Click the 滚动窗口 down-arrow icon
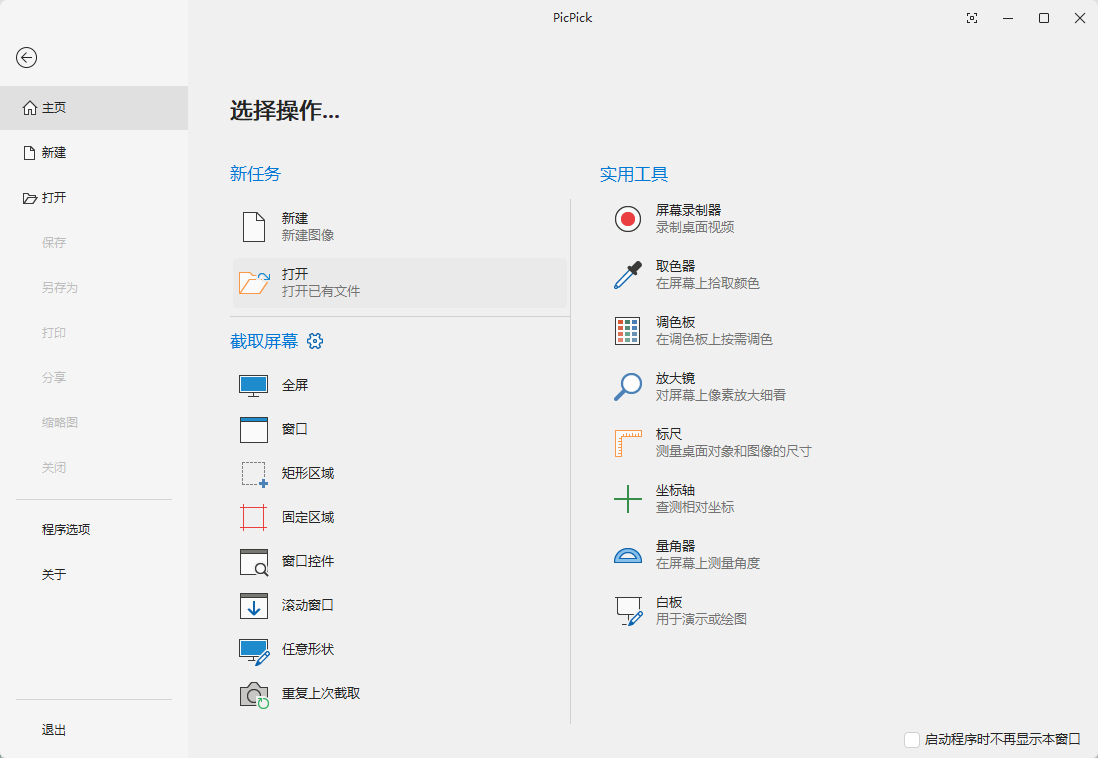 tap(253, 606)
